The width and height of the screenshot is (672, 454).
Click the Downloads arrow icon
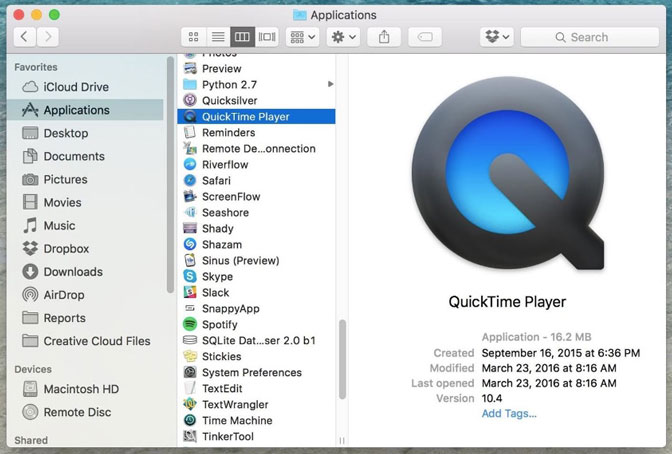(x=30, y=272)
